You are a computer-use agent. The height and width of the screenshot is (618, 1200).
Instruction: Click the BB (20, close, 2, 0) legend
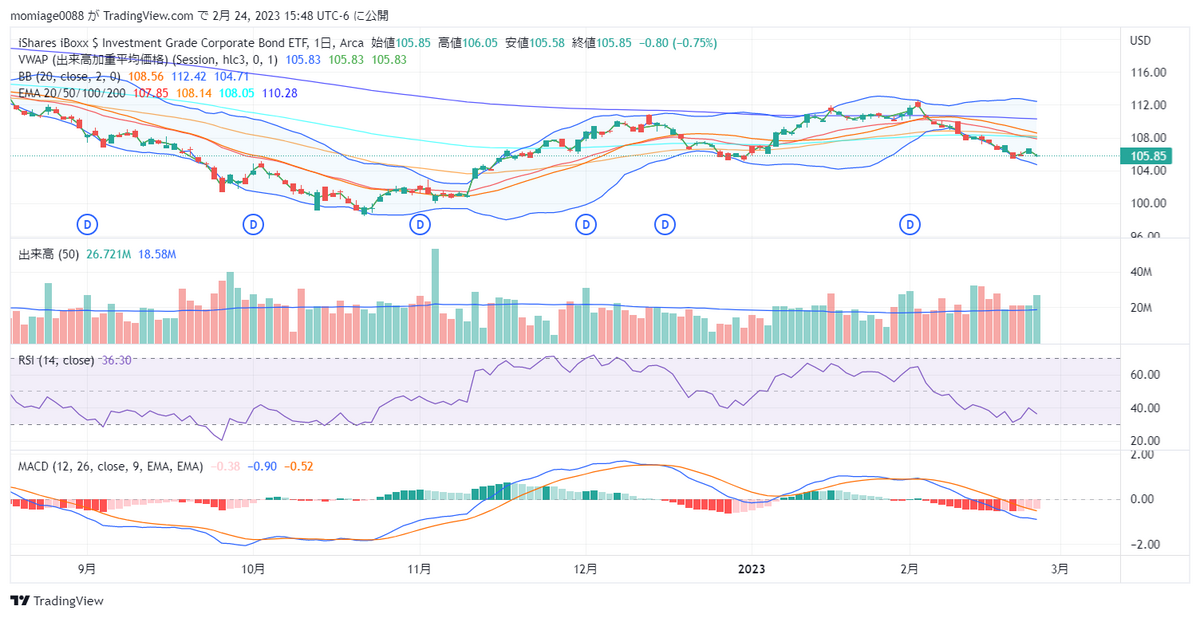click(x=69, y=76)
